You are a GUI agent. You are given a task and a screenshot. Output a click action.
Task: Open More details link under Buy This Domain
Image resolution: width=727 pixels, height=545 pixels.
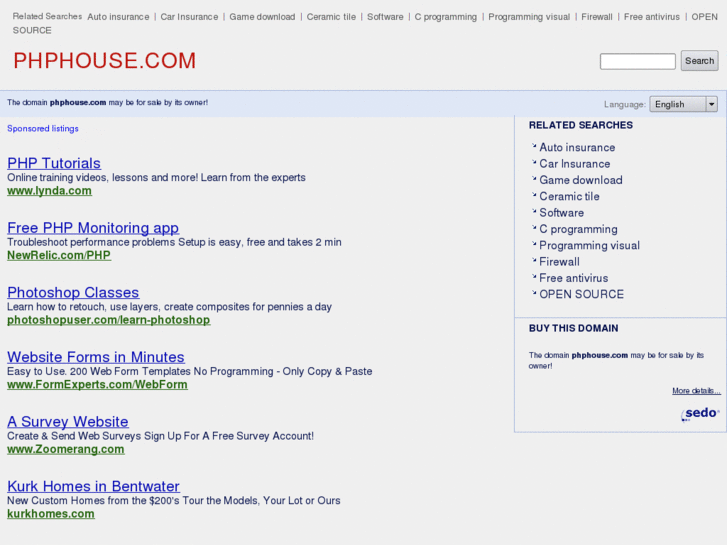[x=696, y=391]
